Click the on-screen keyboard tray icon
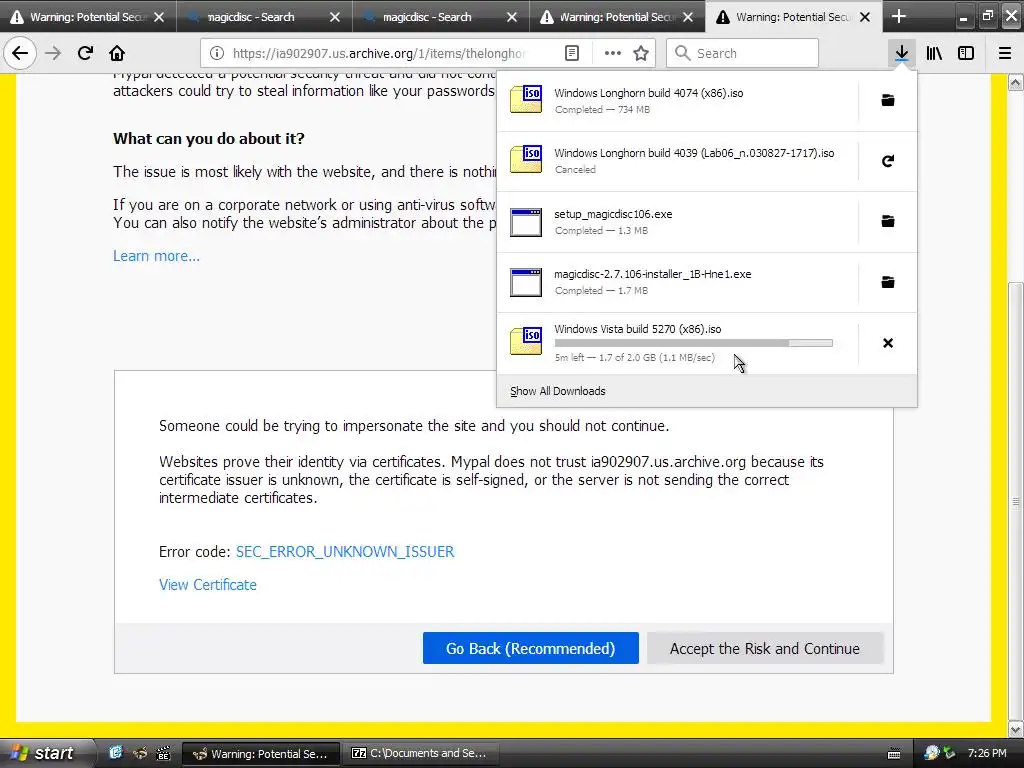 tap(894, 754)
